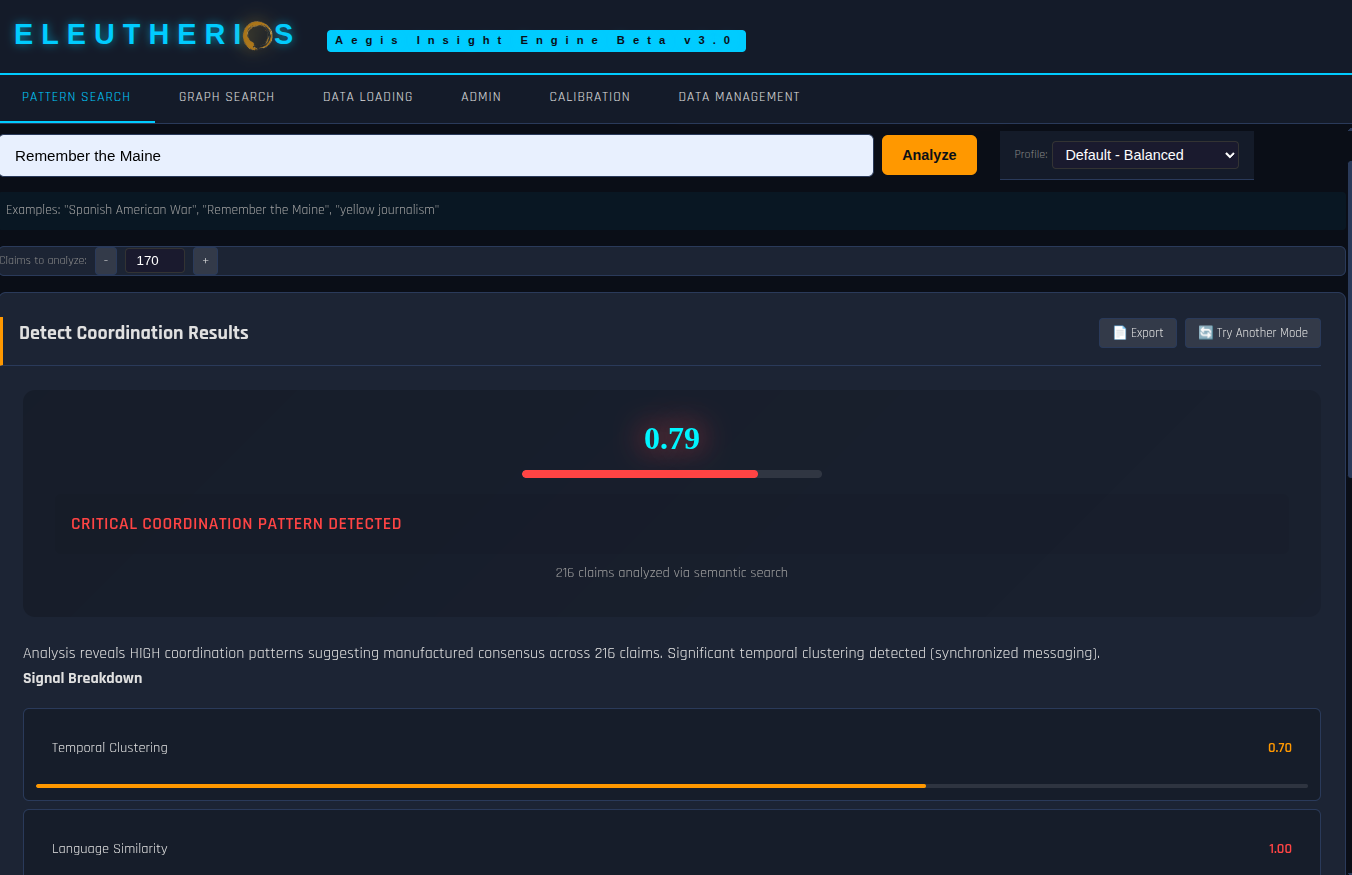This screenshot has height=875, width=1352.
Task: Open the Profile dropdown
Action: pyautogui.click(x=1144, y=155)
